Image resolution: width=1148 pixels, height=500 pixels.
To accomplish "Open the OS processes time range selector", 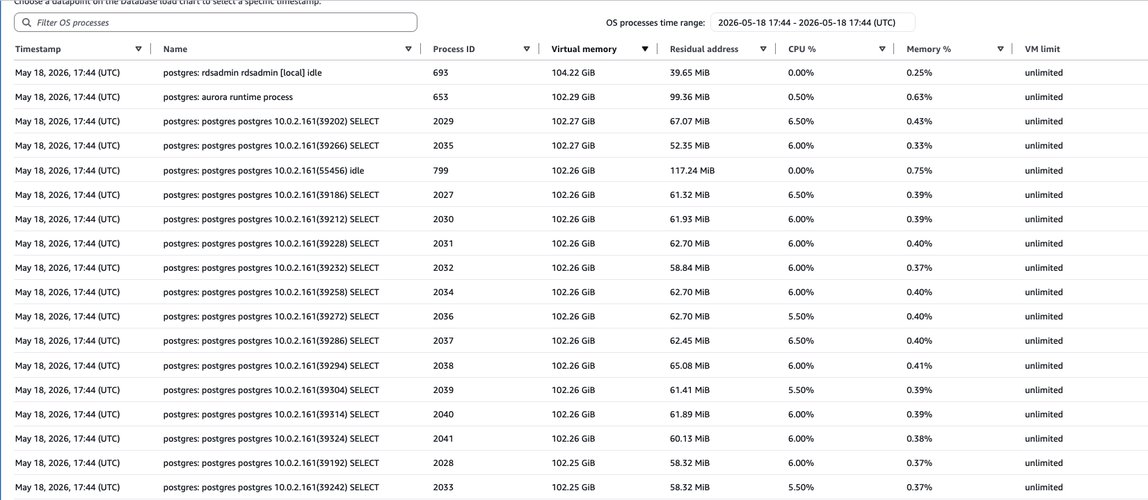I will (x=813, y=23).
